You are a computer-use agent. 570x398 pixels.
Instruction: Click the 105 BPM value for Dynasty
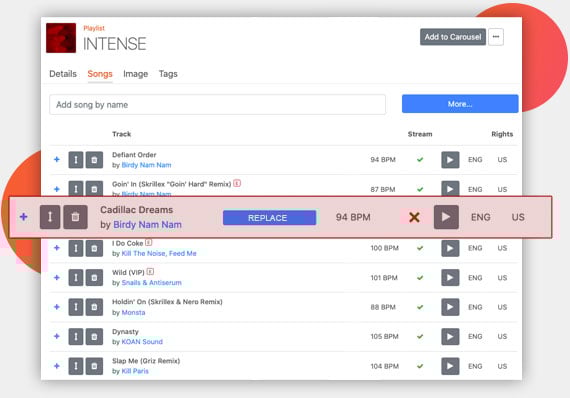[385, 337]
